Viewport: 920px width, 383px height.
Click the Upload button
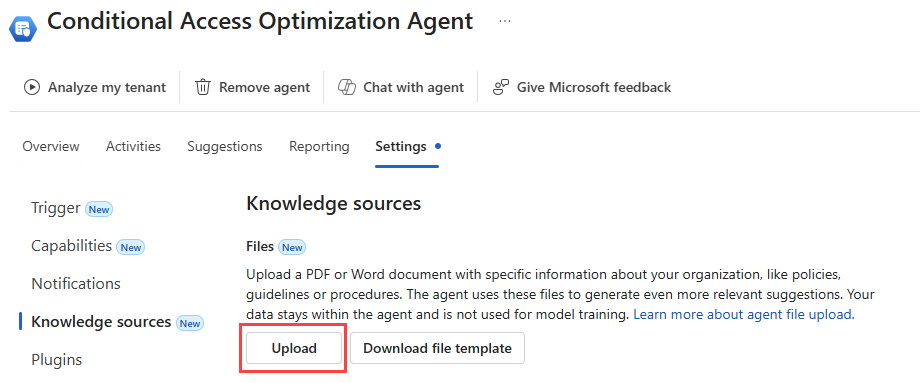[294, 348]
